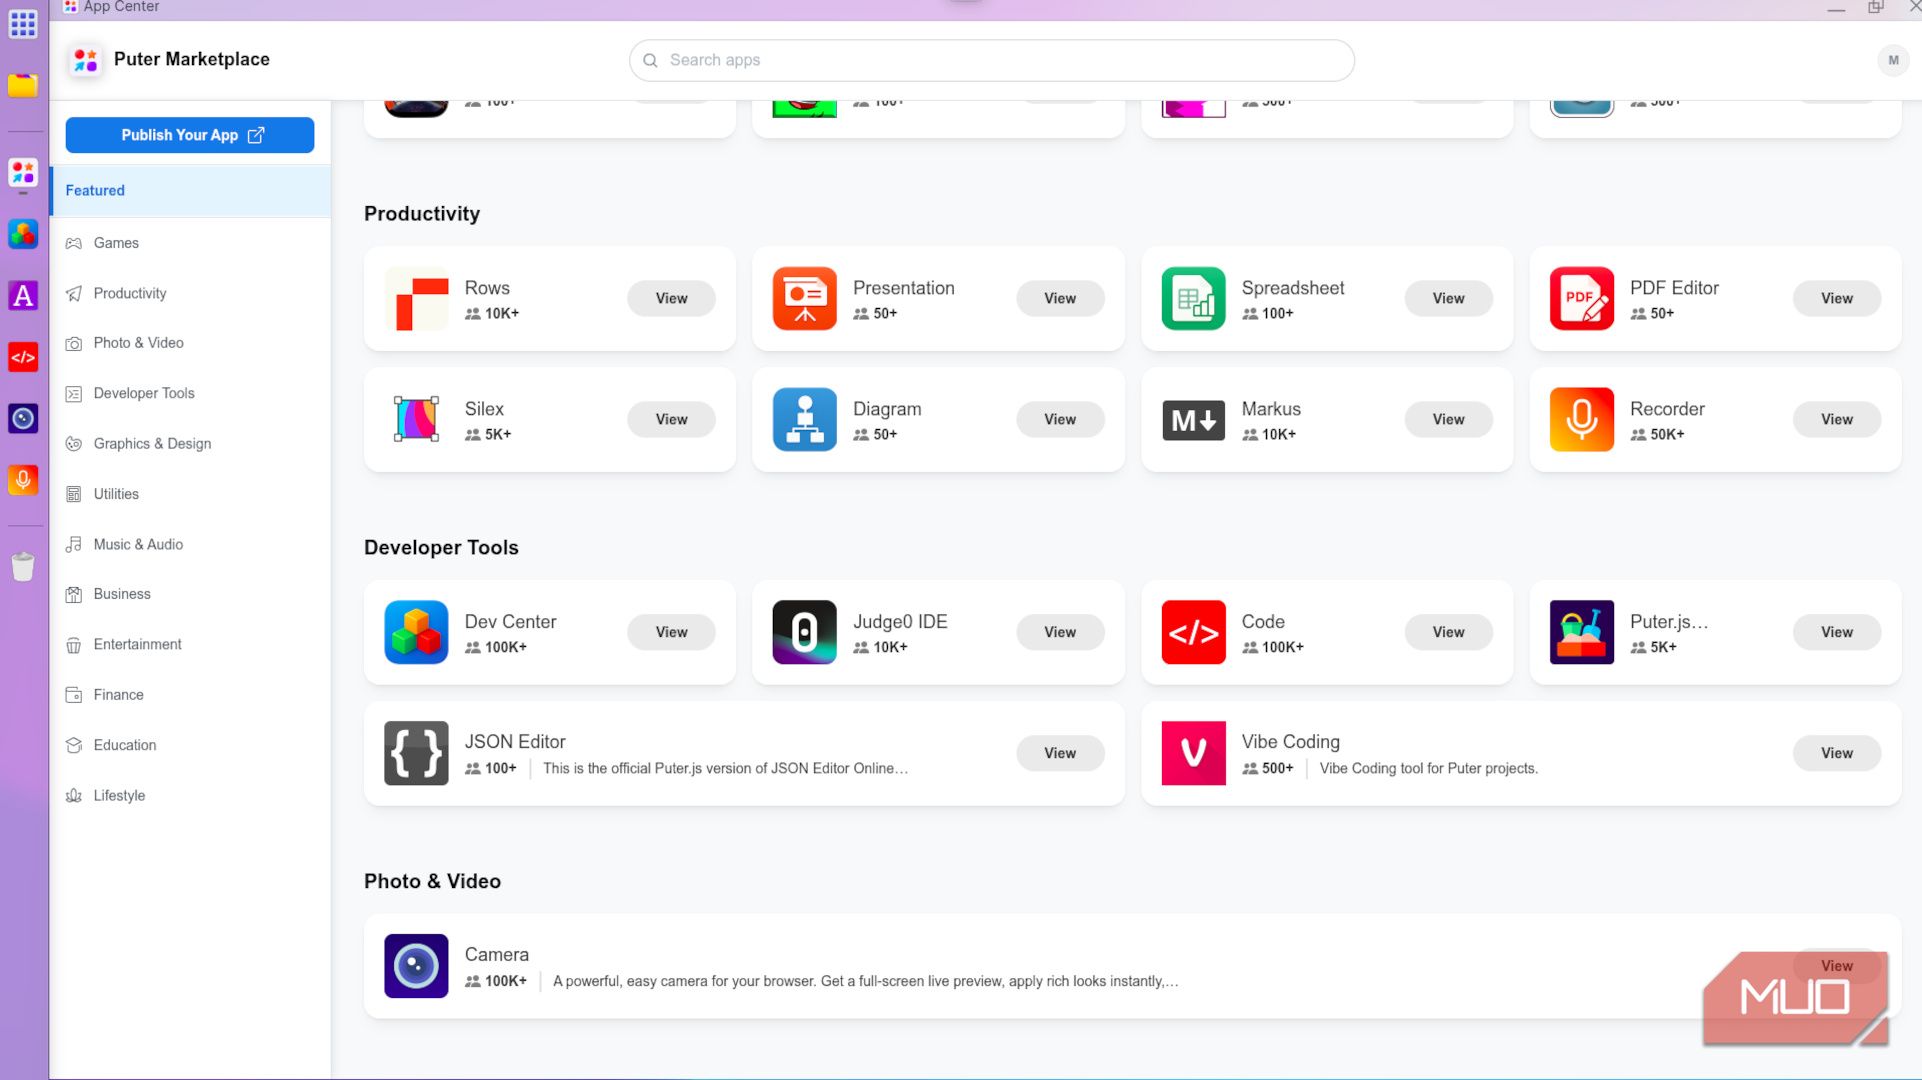Viewport: 1922px width, 1080px height.
Task: Open Graphics & Design category
Action: pyautogui.click(x=190, y=443)
